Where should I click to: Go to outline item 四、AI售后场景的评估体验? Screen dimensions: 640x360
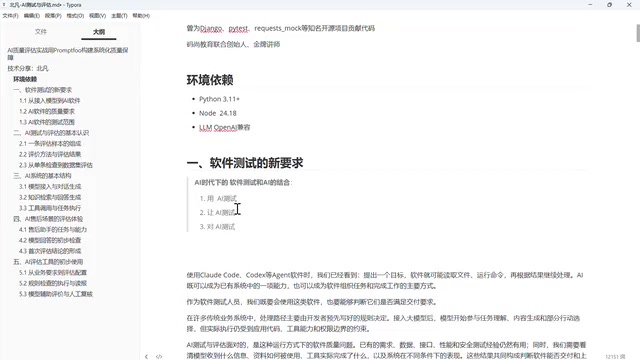[48, 218]
